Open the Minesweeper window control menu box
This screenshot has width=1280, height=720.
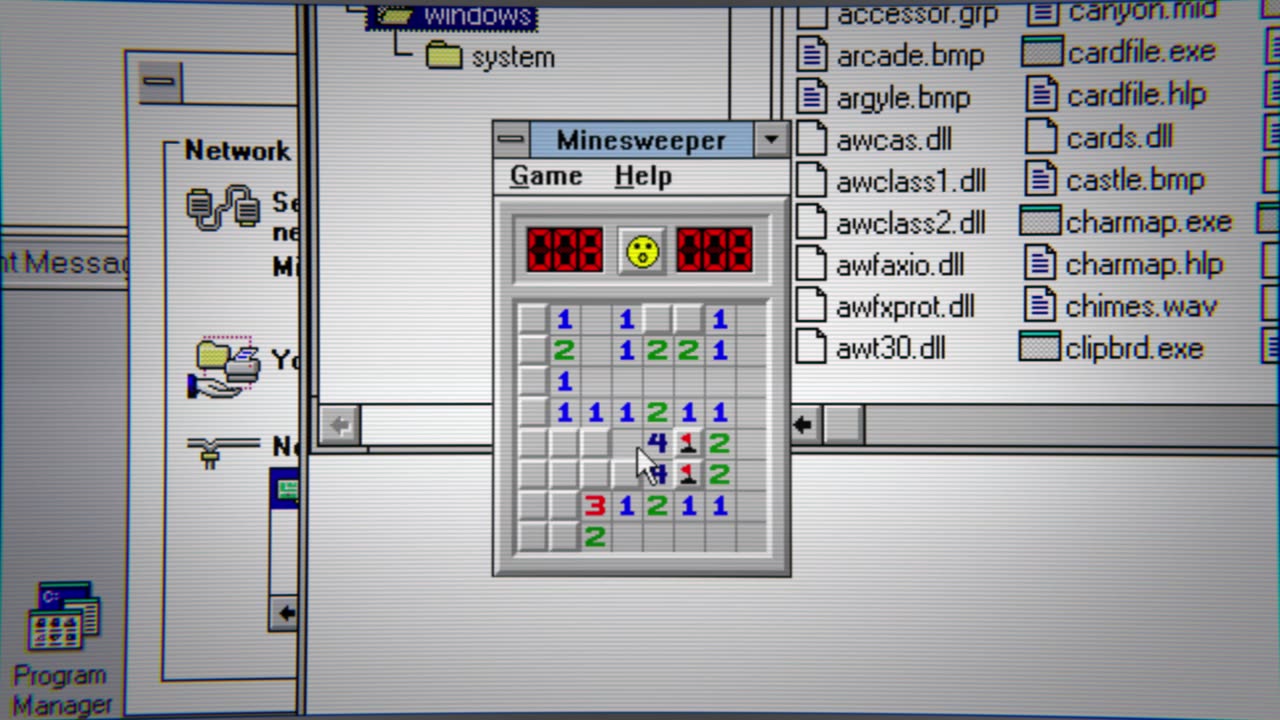[x=511, y=139]
